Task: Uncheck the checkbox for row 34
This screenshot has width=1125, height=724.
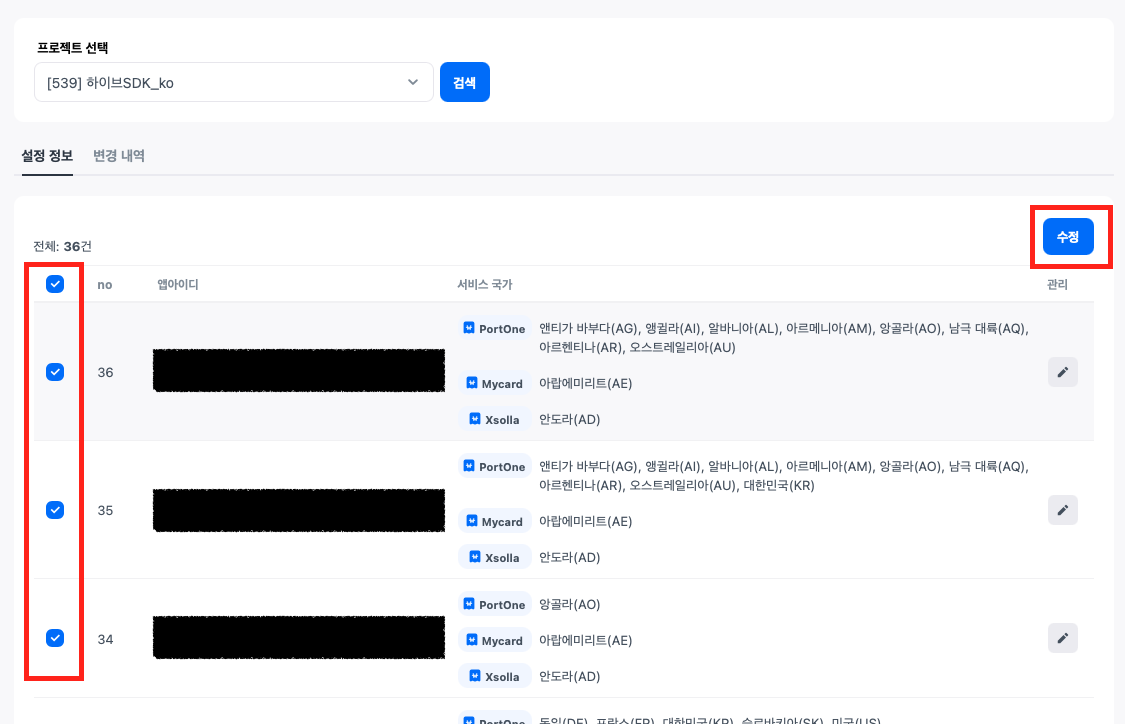Action: pos(55,638)
